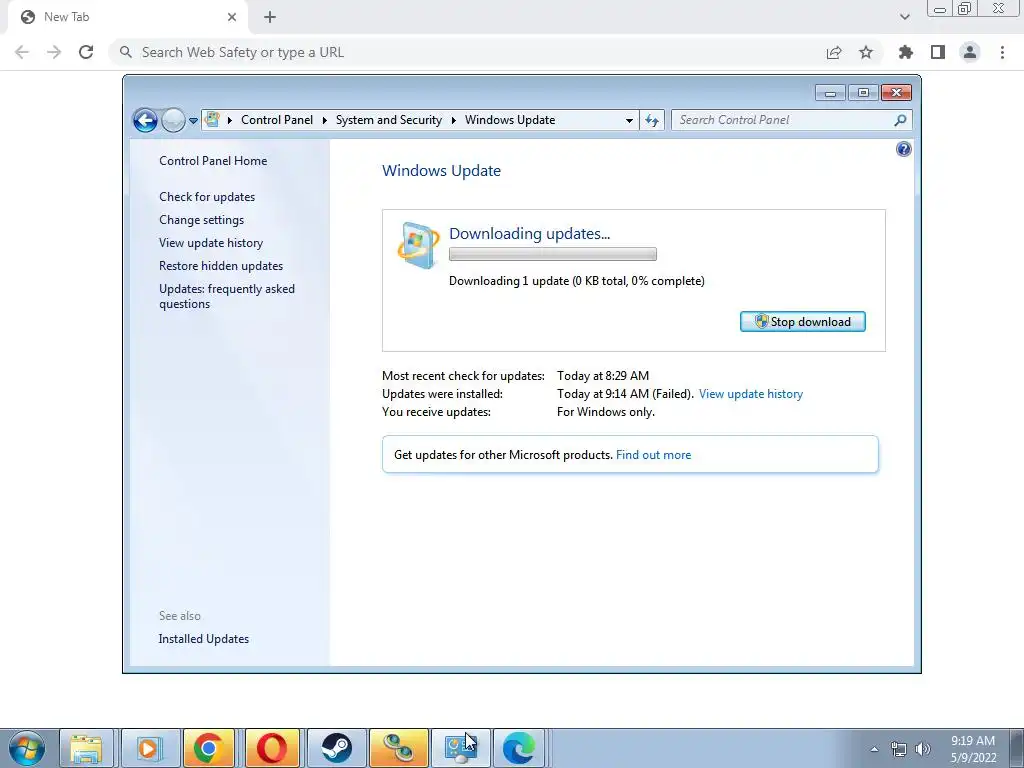Click the browser forward arrow
The image size is (1024, 768).
[x=54, y=52]
